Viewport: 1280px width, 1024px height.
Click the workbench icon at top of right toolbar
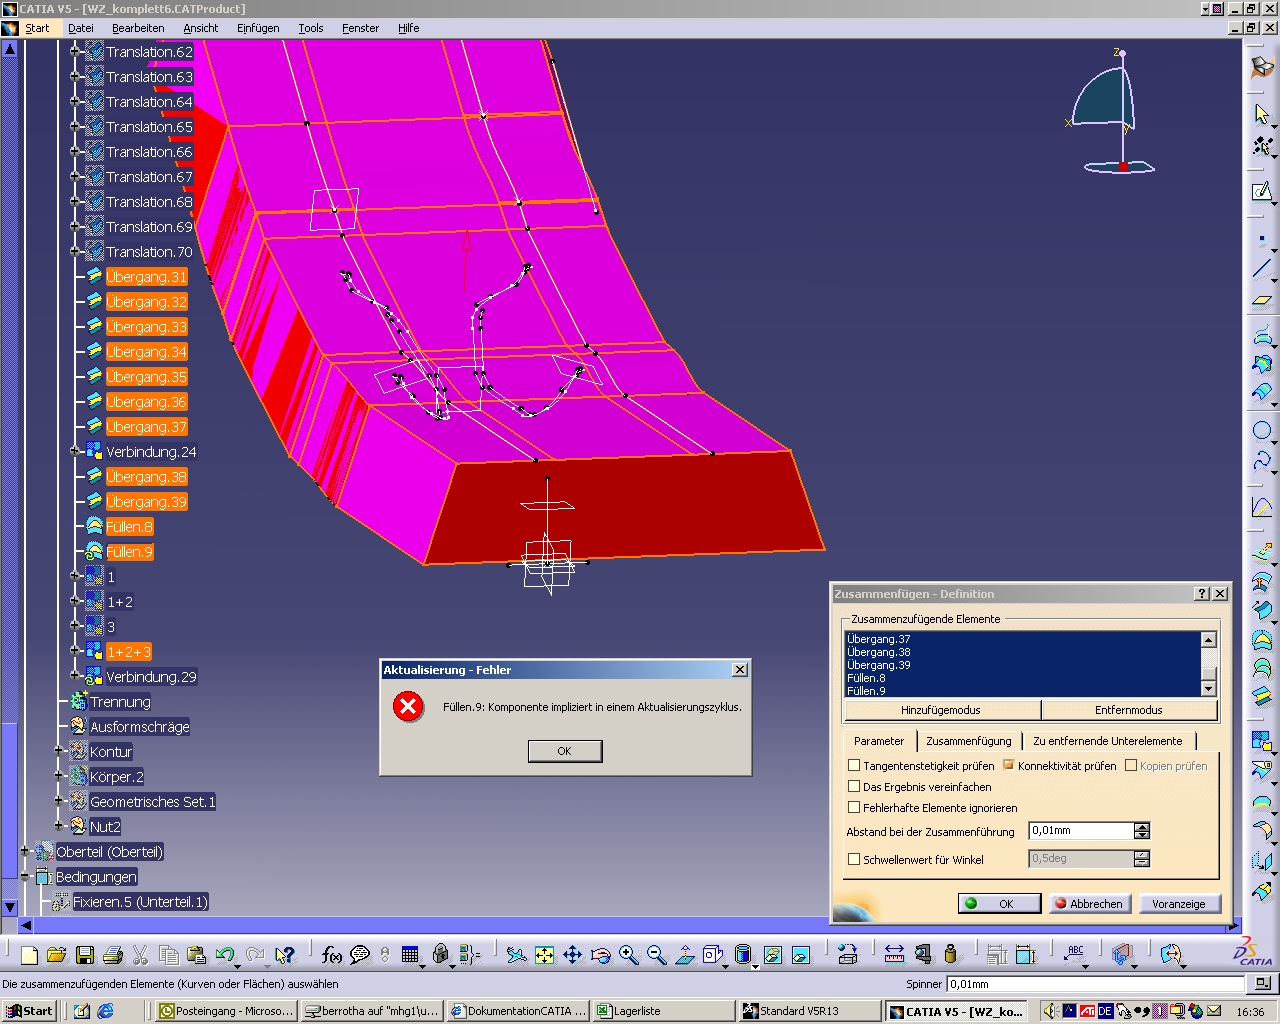(1262, 67)
